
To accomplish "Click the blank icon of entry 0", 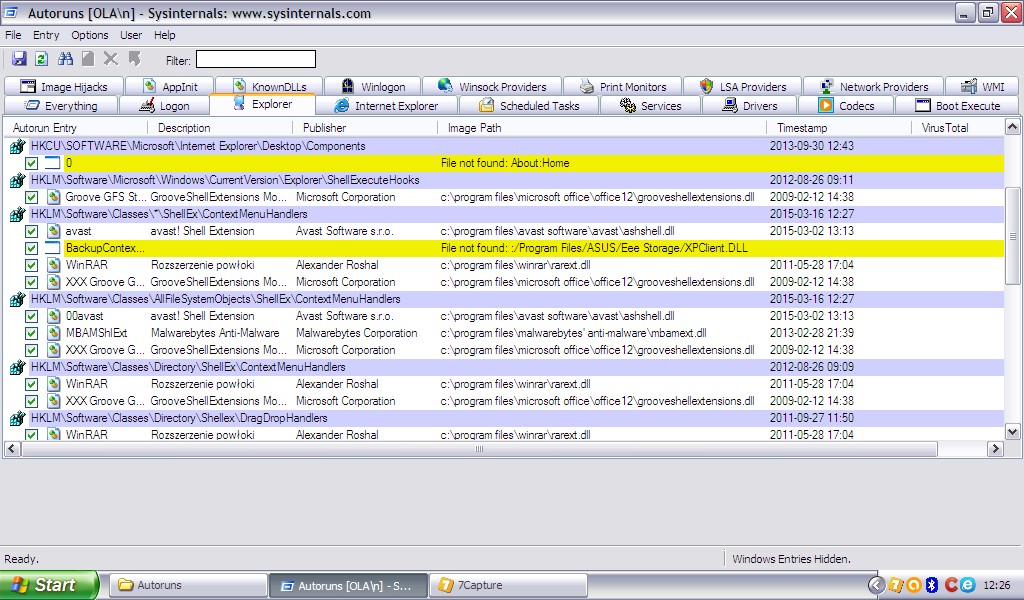I will click(x=53, y=163).
